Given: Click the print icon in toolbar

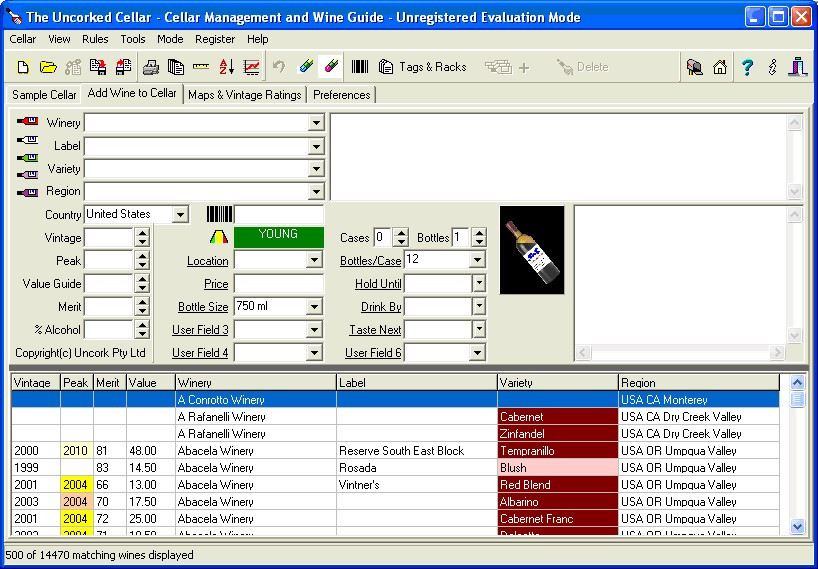Looking at the screenshot, I should pos(151,67).
